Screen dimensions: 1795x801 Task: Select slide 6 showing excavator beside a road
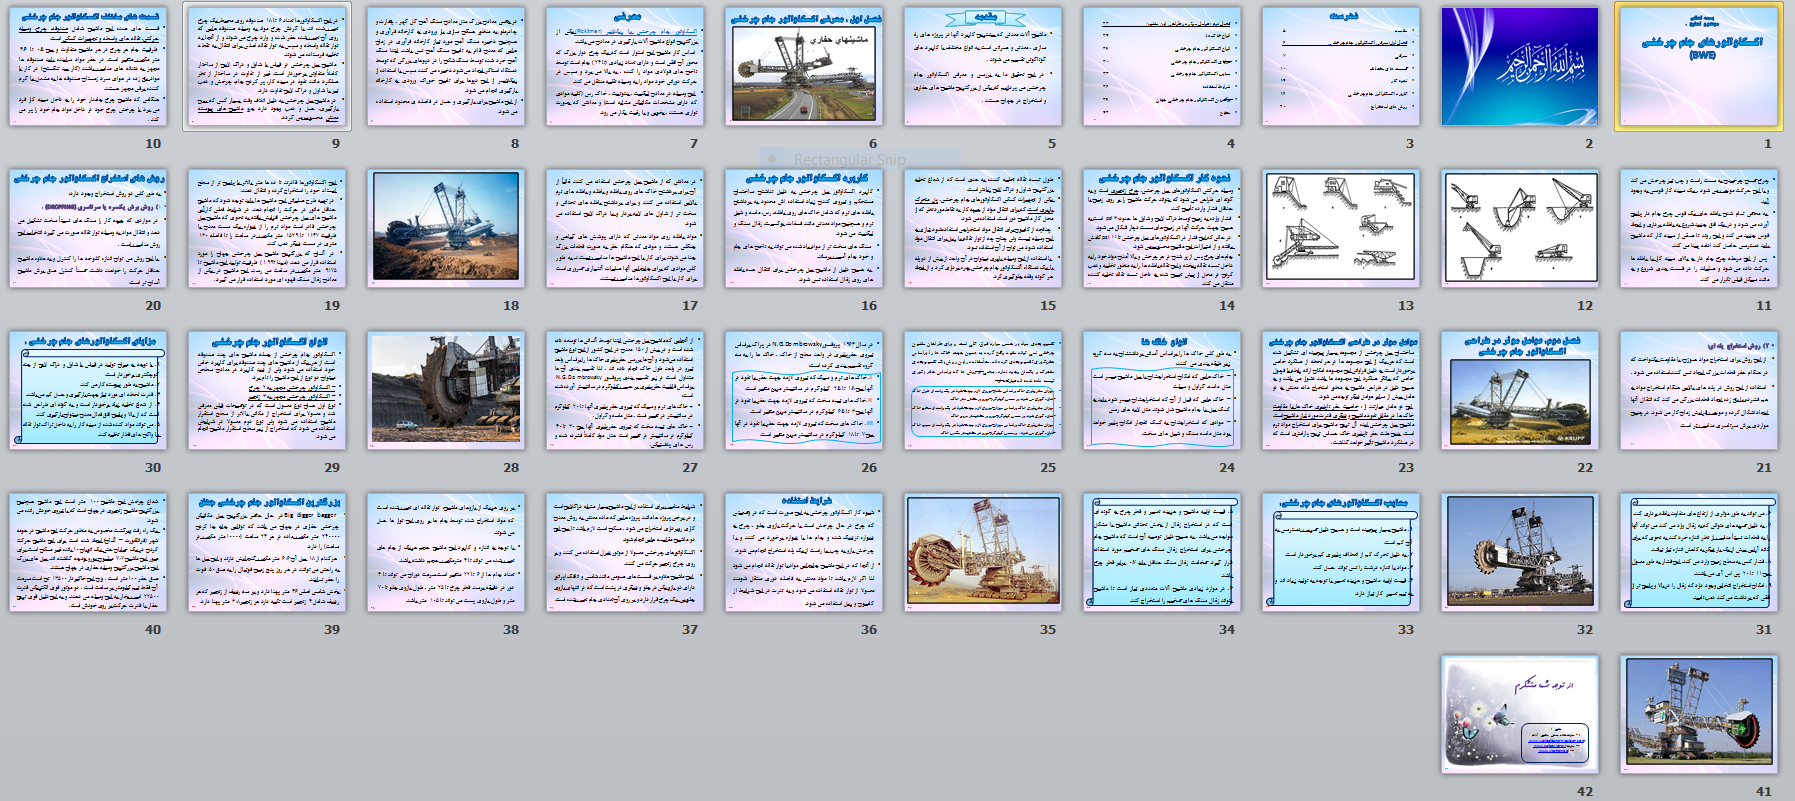(x=804, y=67)
